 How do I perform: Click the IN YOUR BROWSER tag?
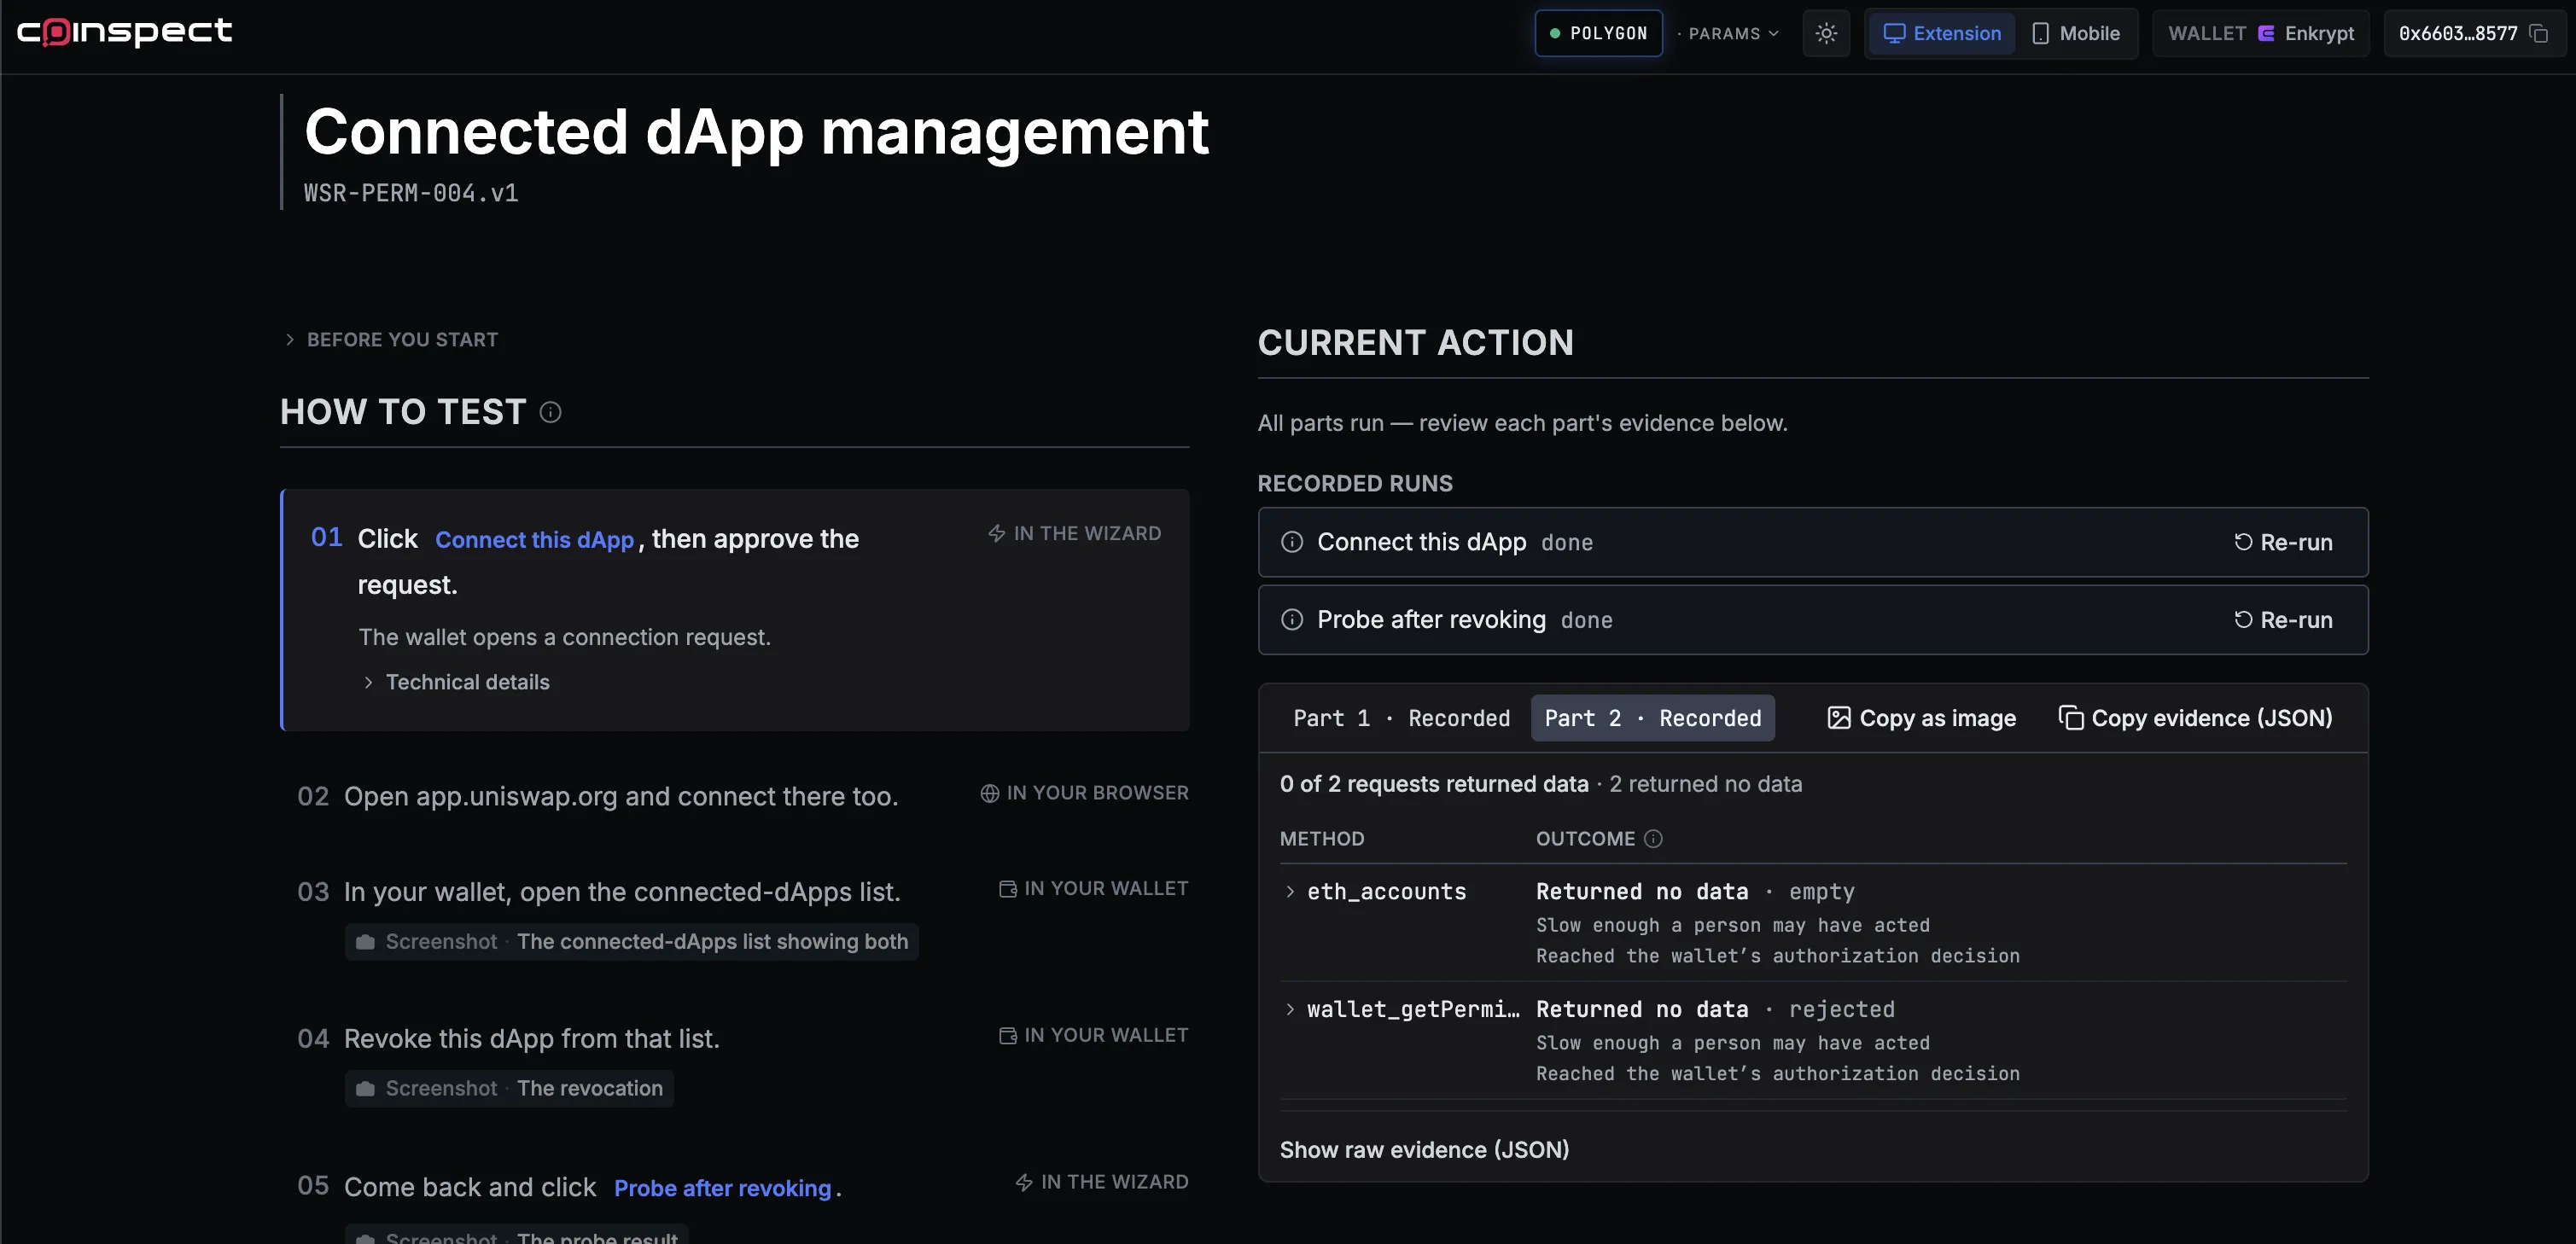pos(1084,793)
